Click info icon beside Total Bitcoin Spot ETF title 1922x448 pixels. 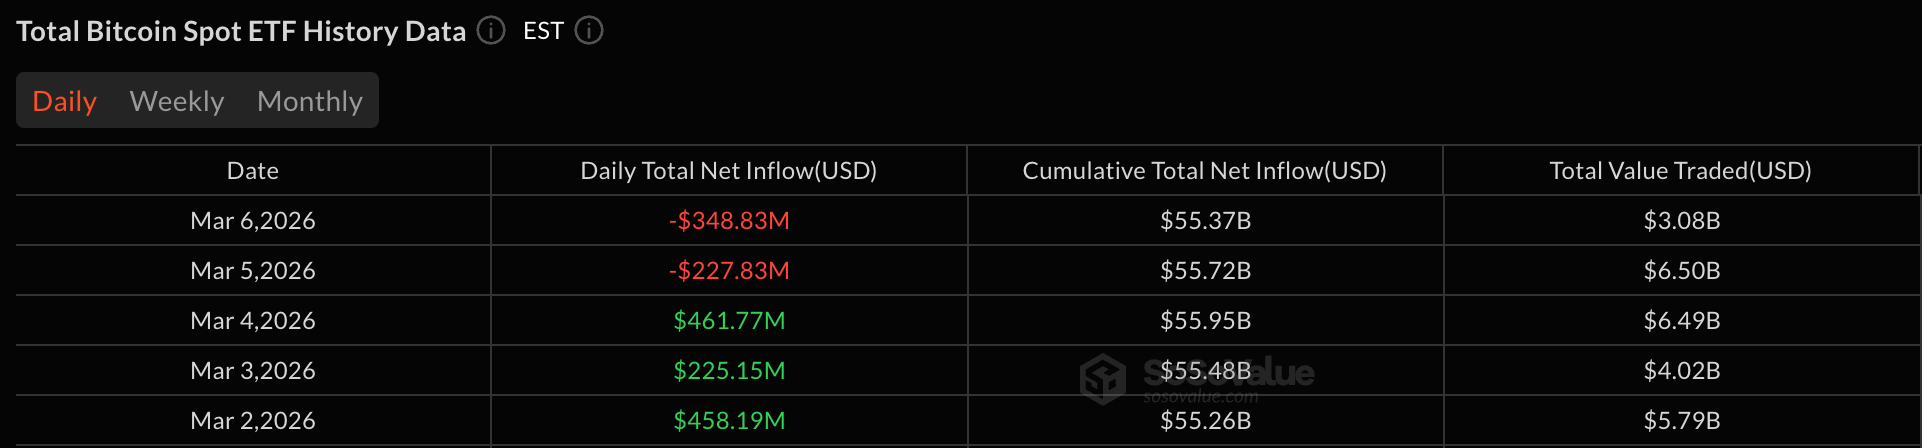tap(491, 31)
